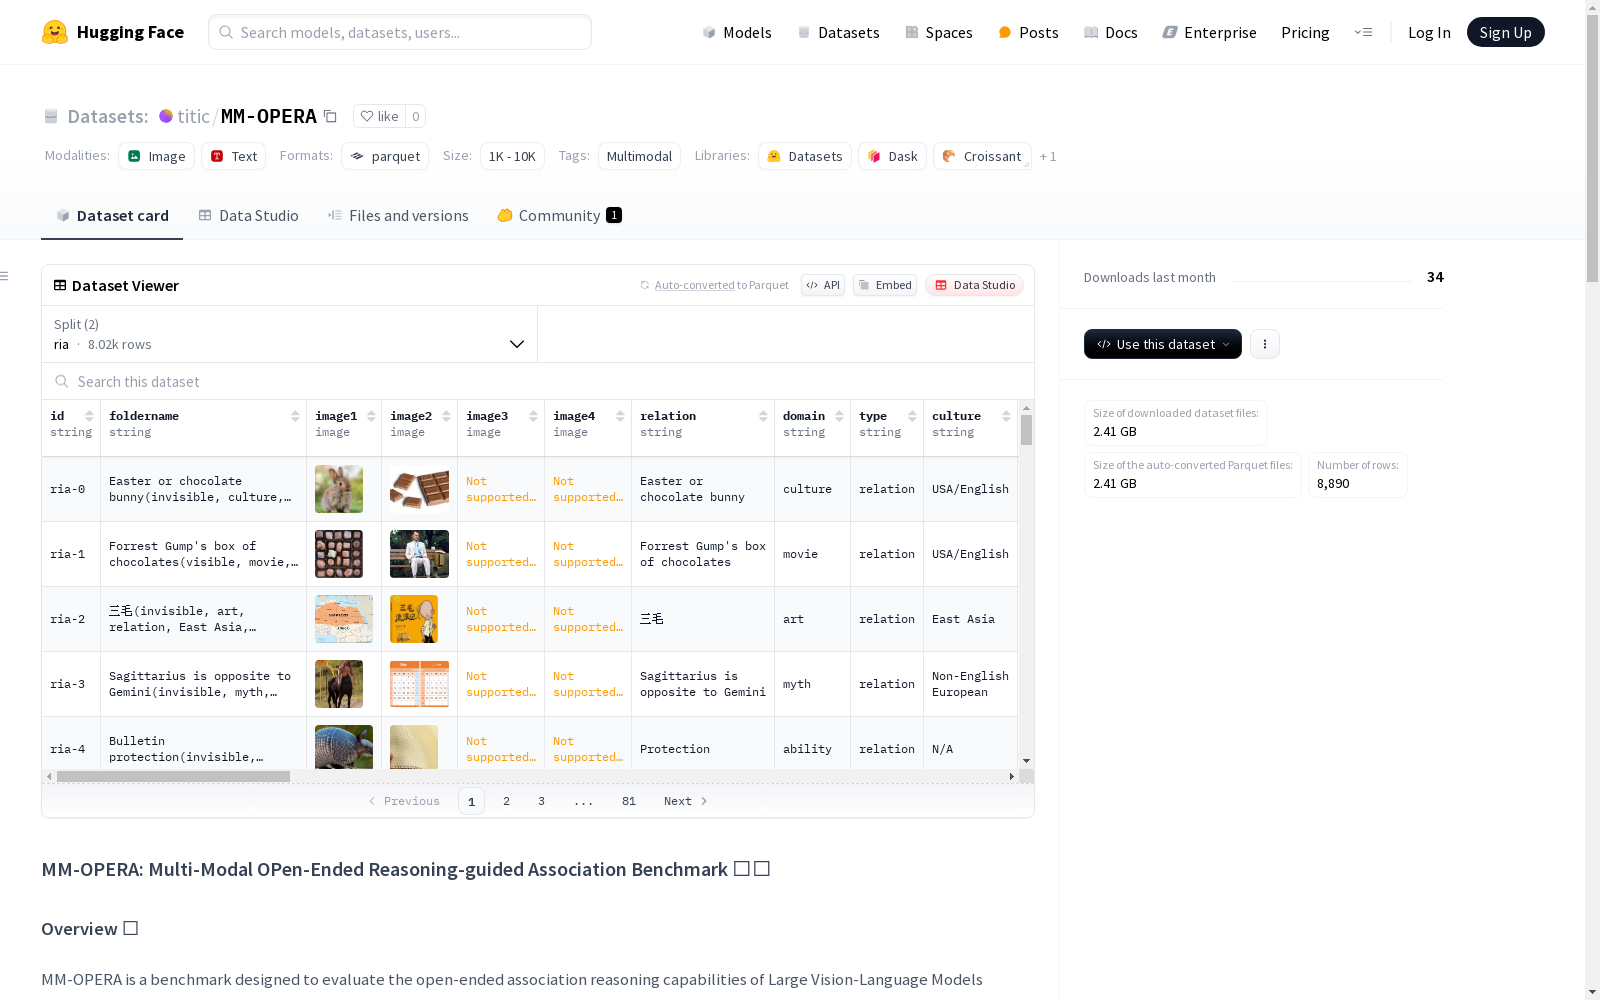The height and width of the screenshot is (1000, 1600).
Task: Open Enterprise in the top navigation
Action: pyautogui.click(x=1210, y=32)
